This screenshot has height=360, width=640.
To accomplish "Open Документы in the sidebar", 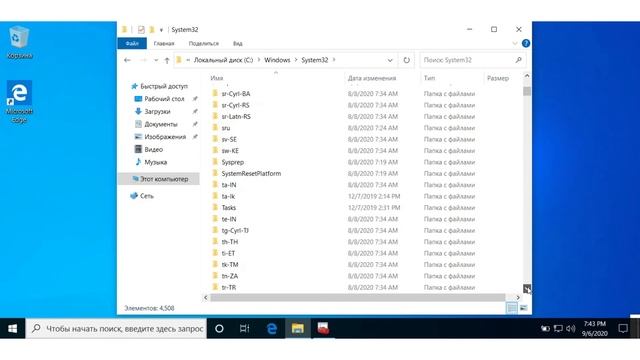I will coord(160,124).
